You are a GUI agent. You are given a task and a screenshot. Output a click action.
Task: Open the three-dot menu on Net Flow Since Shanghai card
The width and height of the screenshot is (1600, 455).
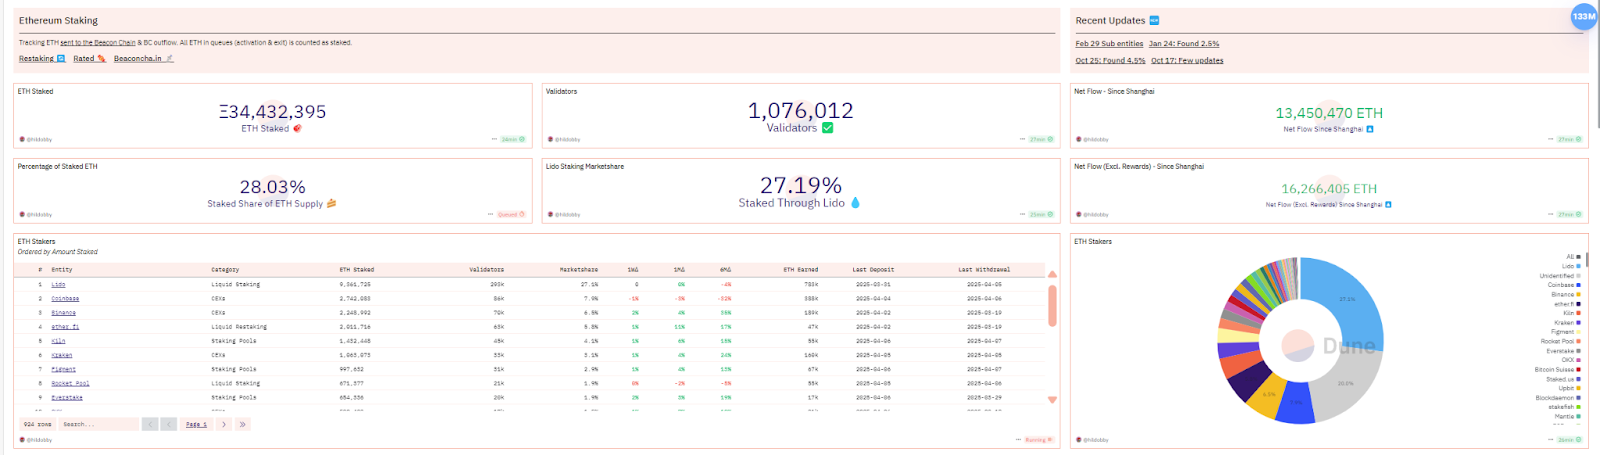coord(1550,140)
